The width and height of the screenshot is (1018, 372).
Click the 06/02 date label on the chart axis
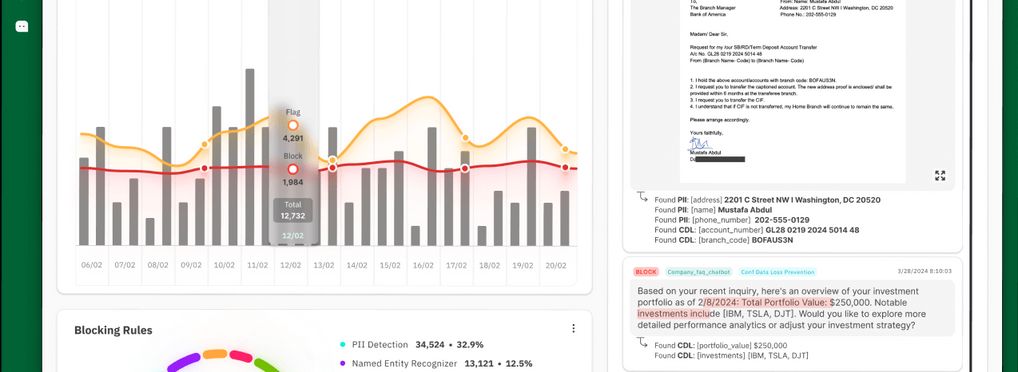click(x=92, y=266)
